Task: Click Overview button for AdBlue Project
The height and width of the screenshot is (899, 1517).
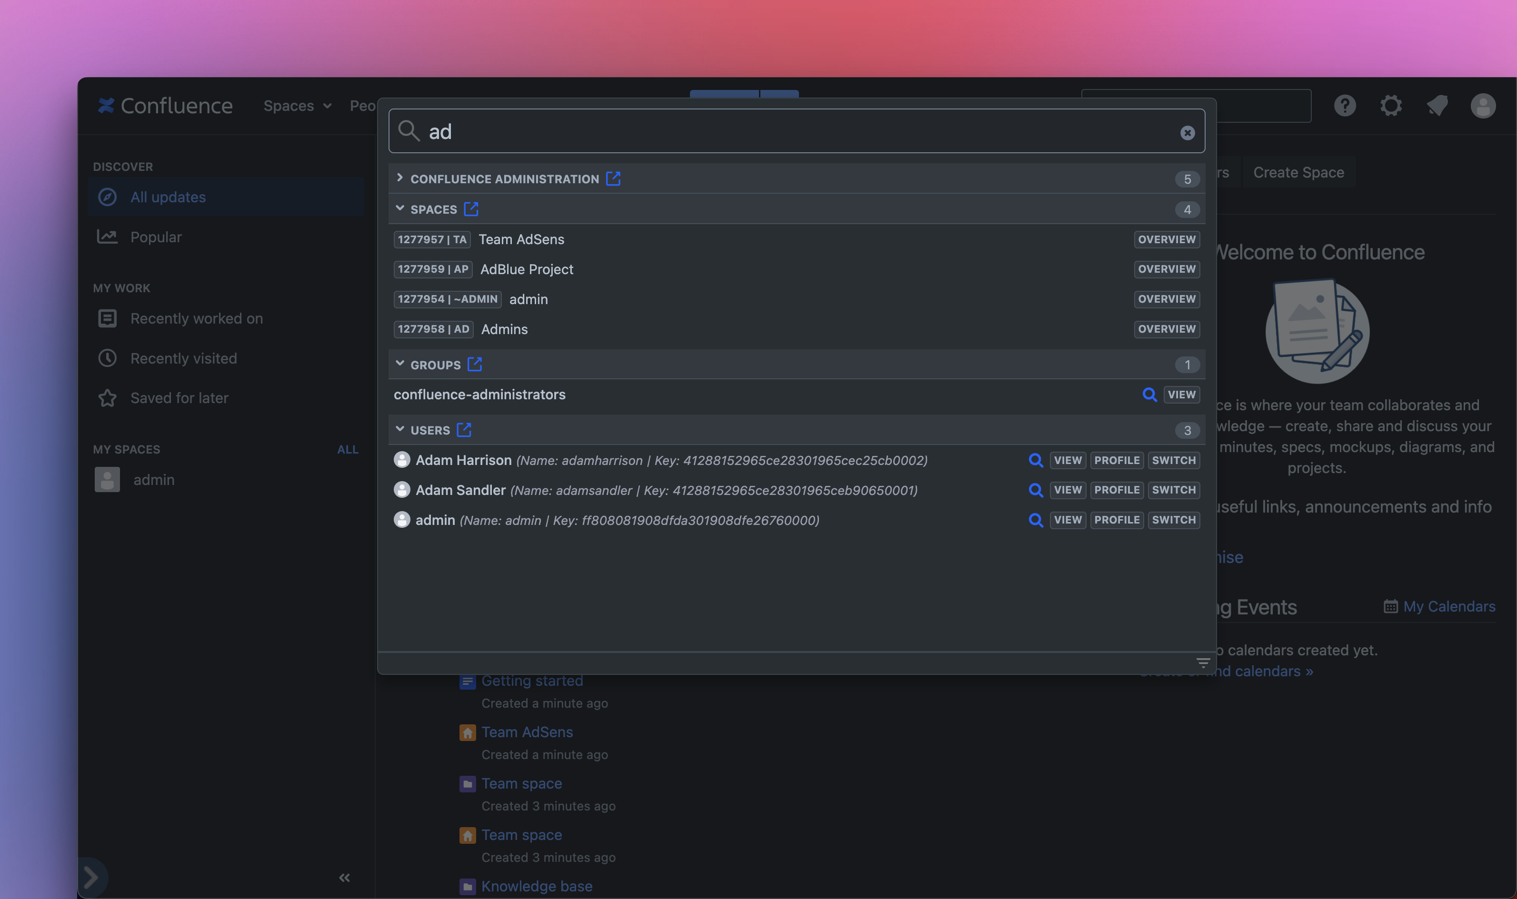Action: pos(1166,269)
